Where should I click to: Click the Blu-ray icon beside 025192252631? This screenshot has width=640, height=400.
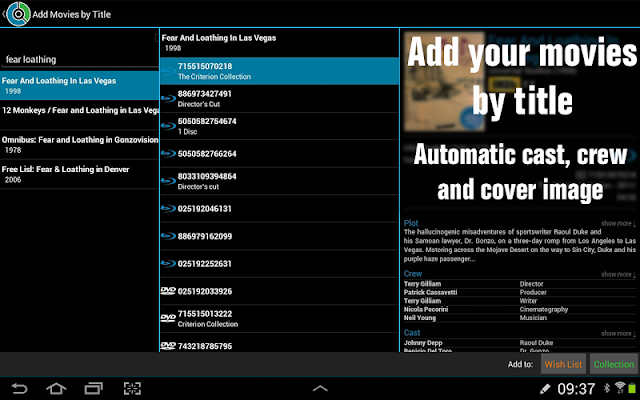pyautogui.click(x=168, y=264)
